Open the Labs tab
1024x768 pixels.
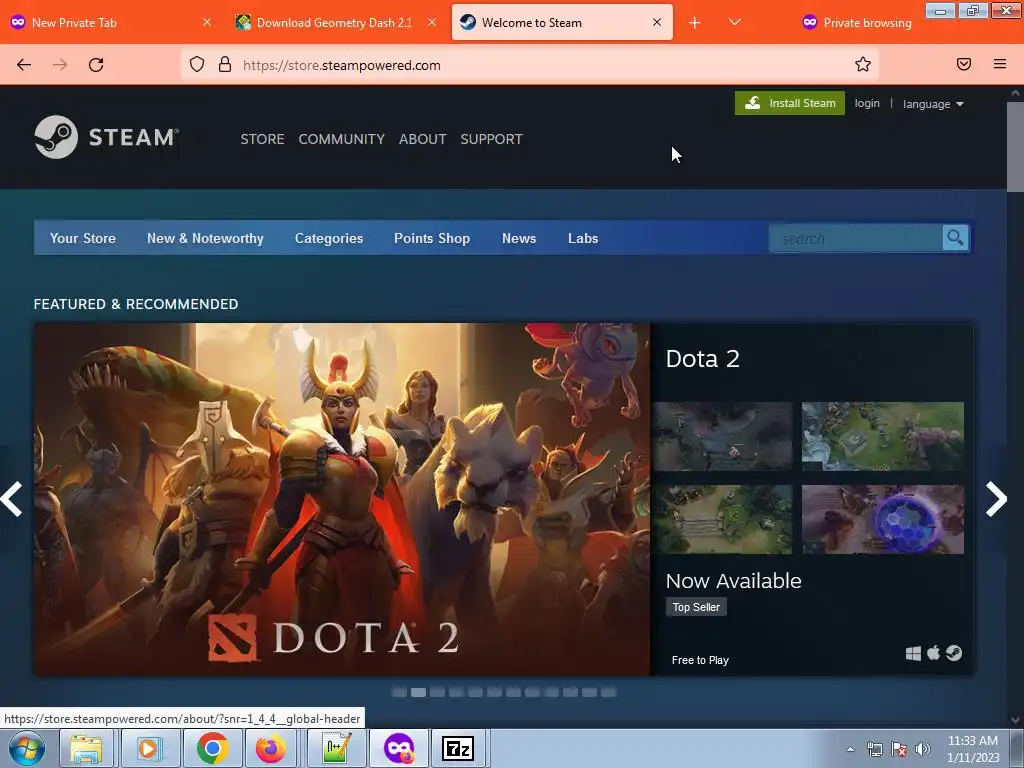(x=583, y=238)
